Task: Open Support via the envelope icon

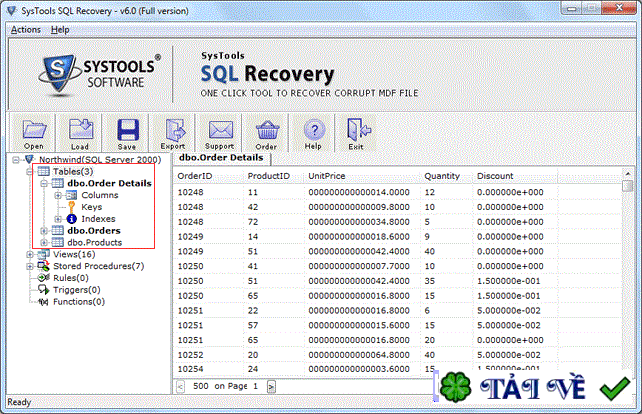Action: pos(220,131)
